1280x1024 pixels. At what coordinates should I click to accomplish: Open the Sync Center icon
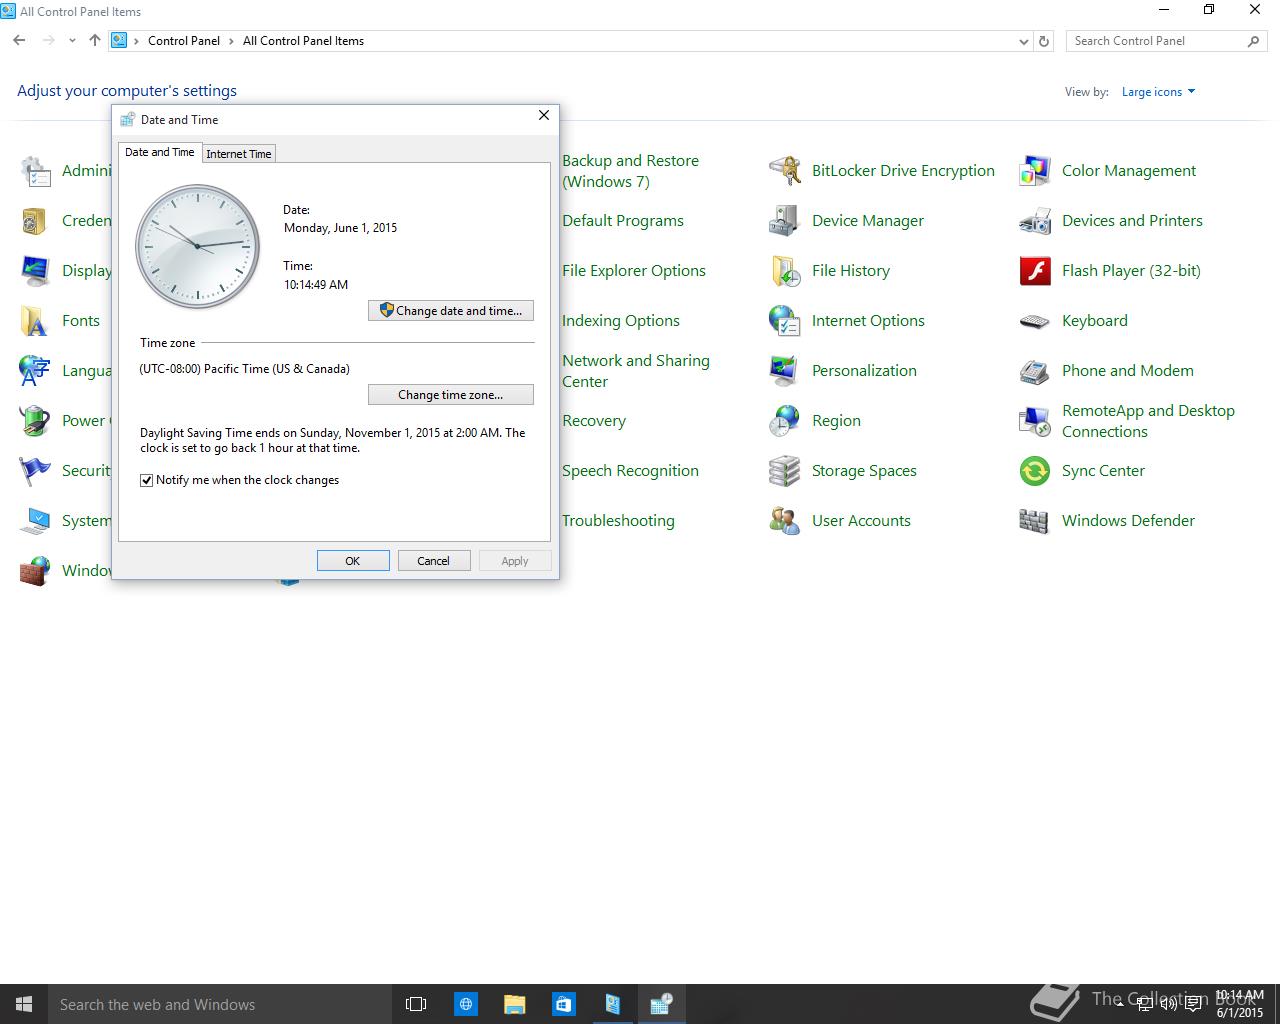pos(1035,471)
